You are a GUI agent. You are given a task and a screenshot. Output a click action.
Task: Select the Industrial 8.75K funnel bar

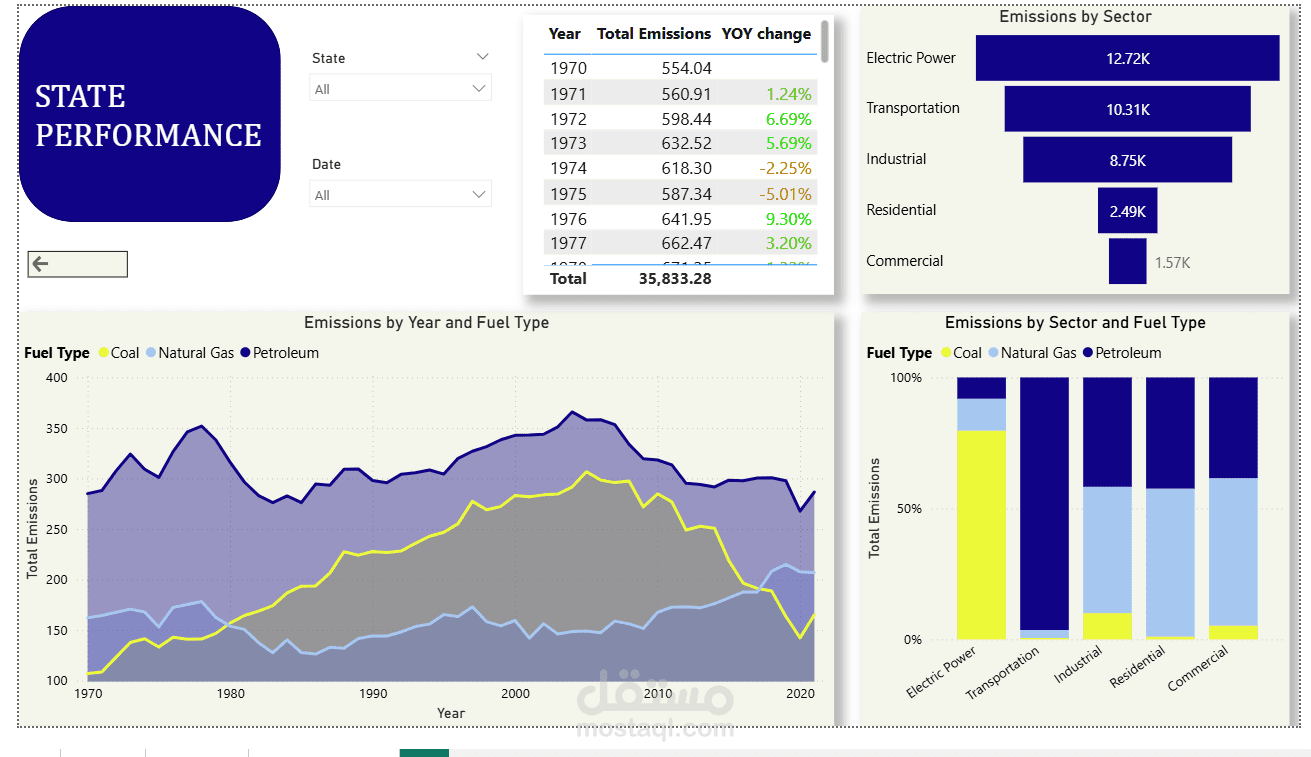pyautogui.click(x=1127, y=160)
